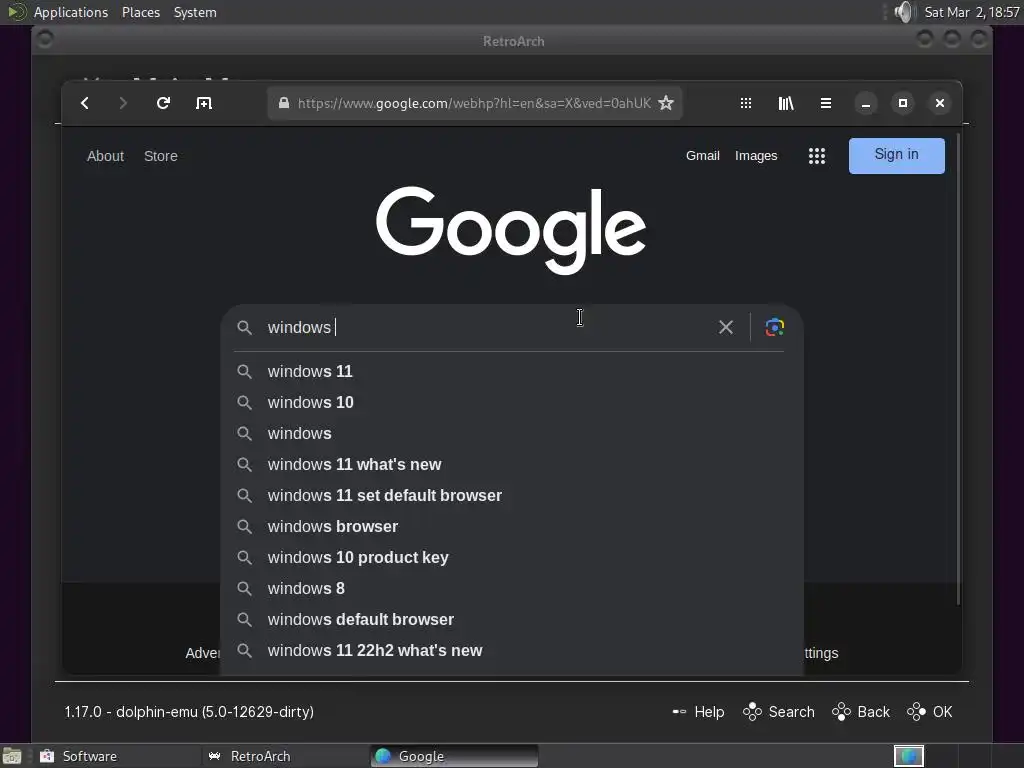
Task: Open the Store link
Action: click(161, 156)
